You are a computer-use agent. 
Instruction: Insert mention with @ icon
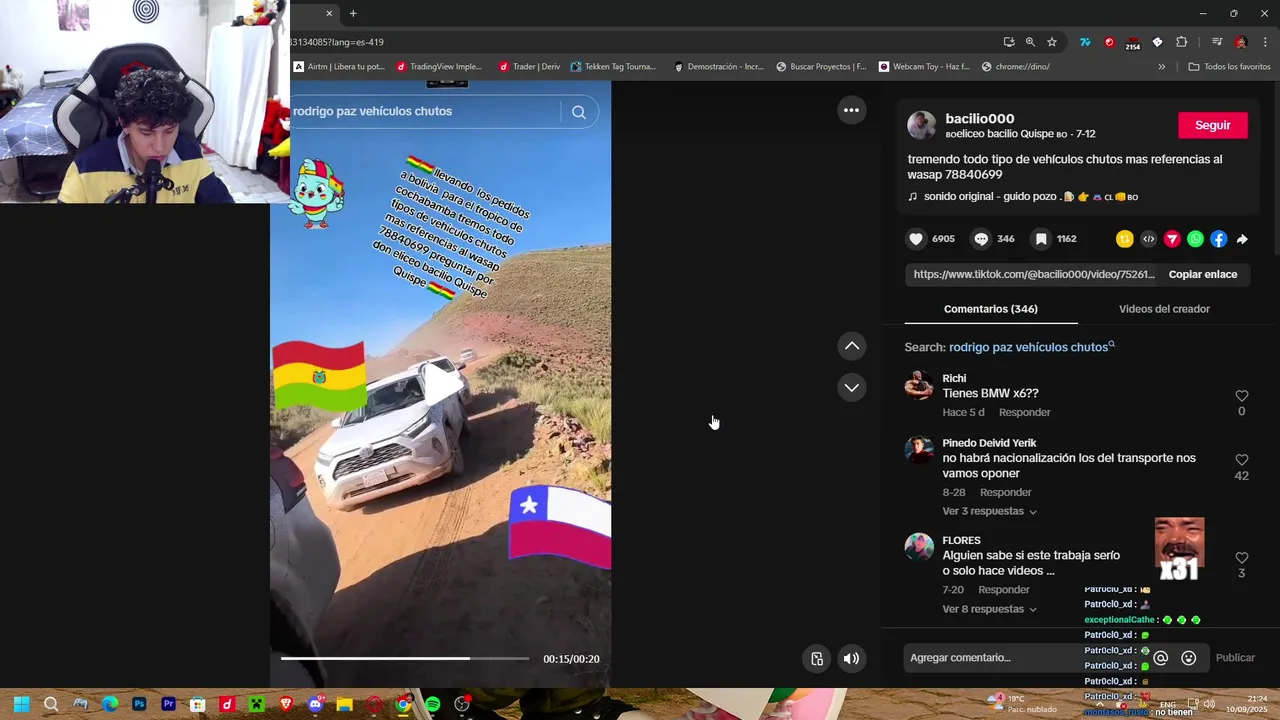pyautogui.click(x=1161, y=658)
